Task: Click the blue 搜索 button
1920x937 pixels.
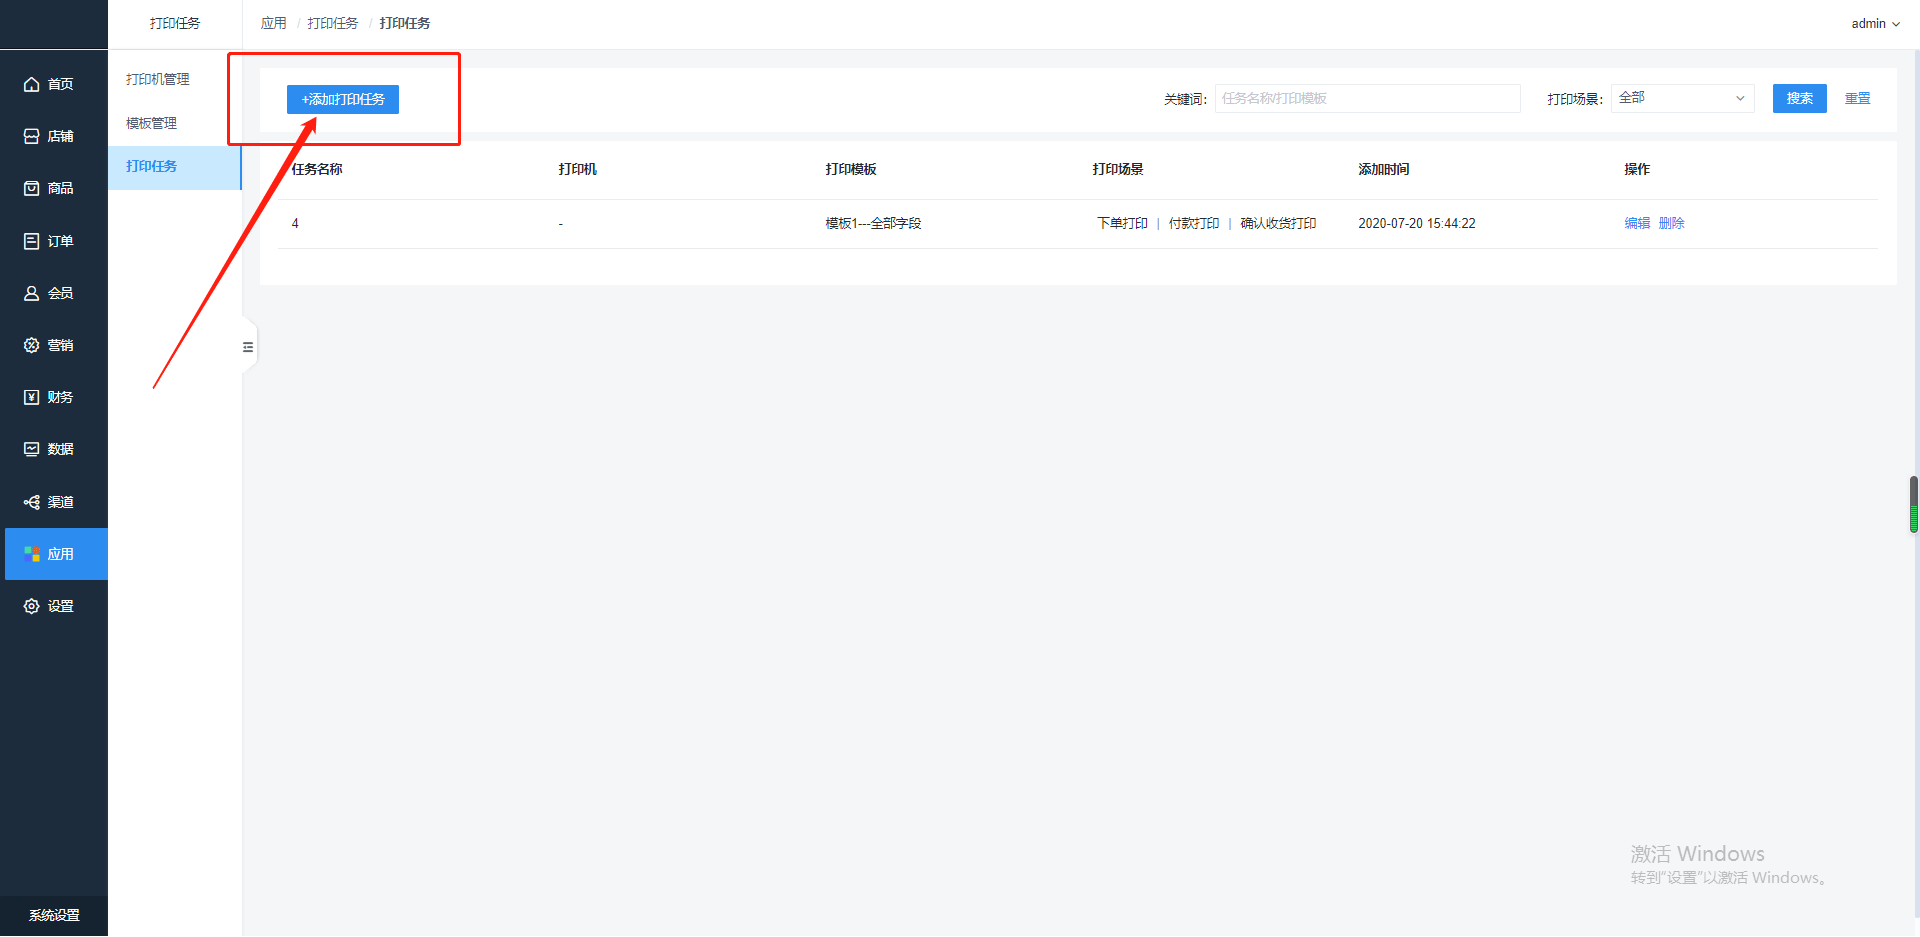Action: click(1799, 98)
